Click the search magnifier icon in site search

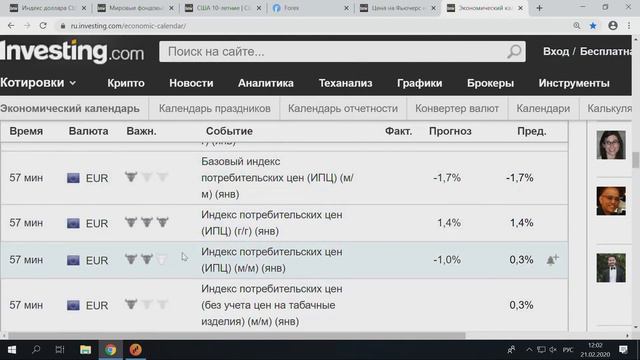coord(514,51)
